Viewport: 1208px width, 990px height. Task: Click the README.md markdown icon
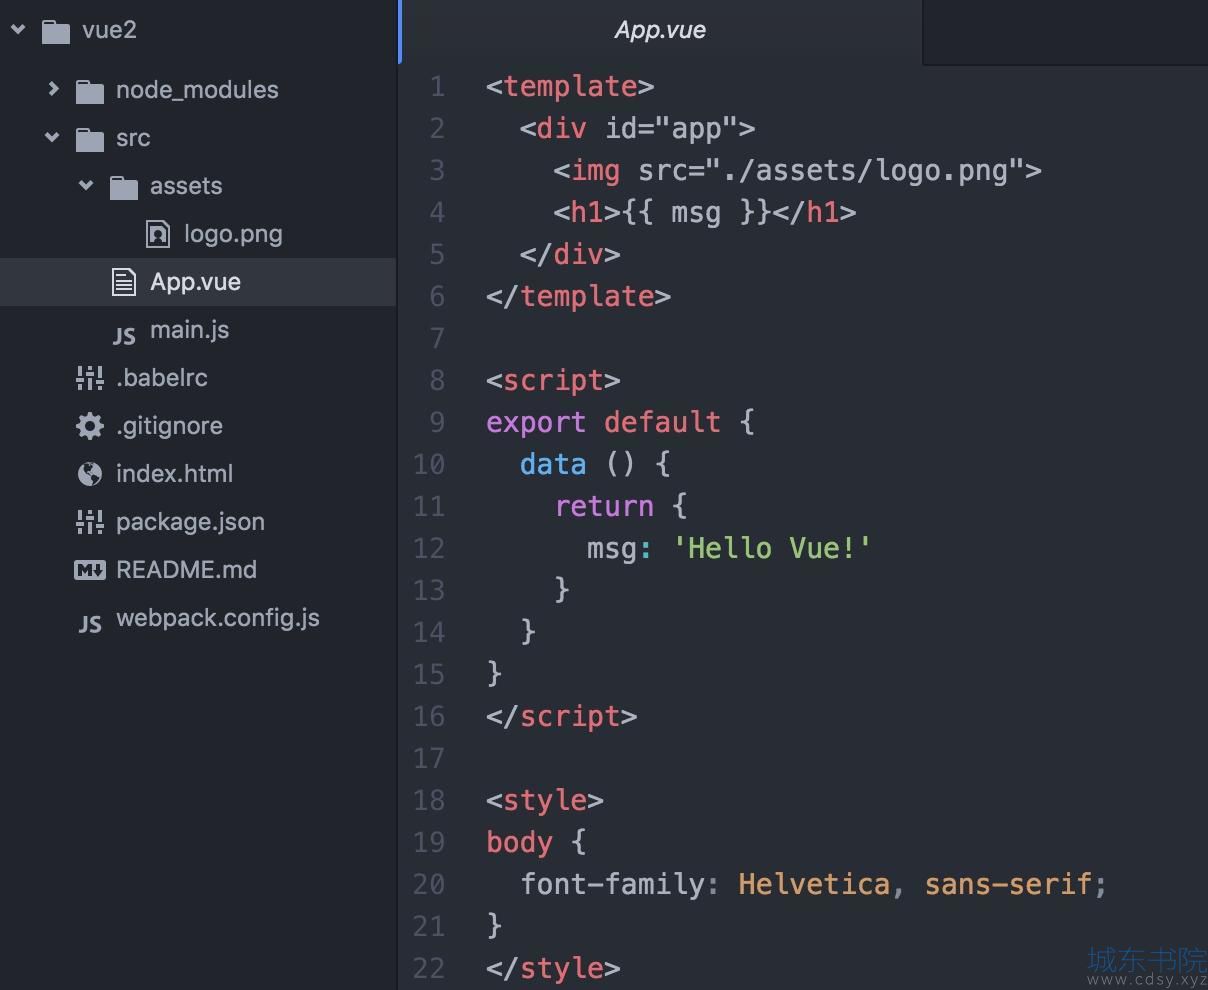point(90,570)
